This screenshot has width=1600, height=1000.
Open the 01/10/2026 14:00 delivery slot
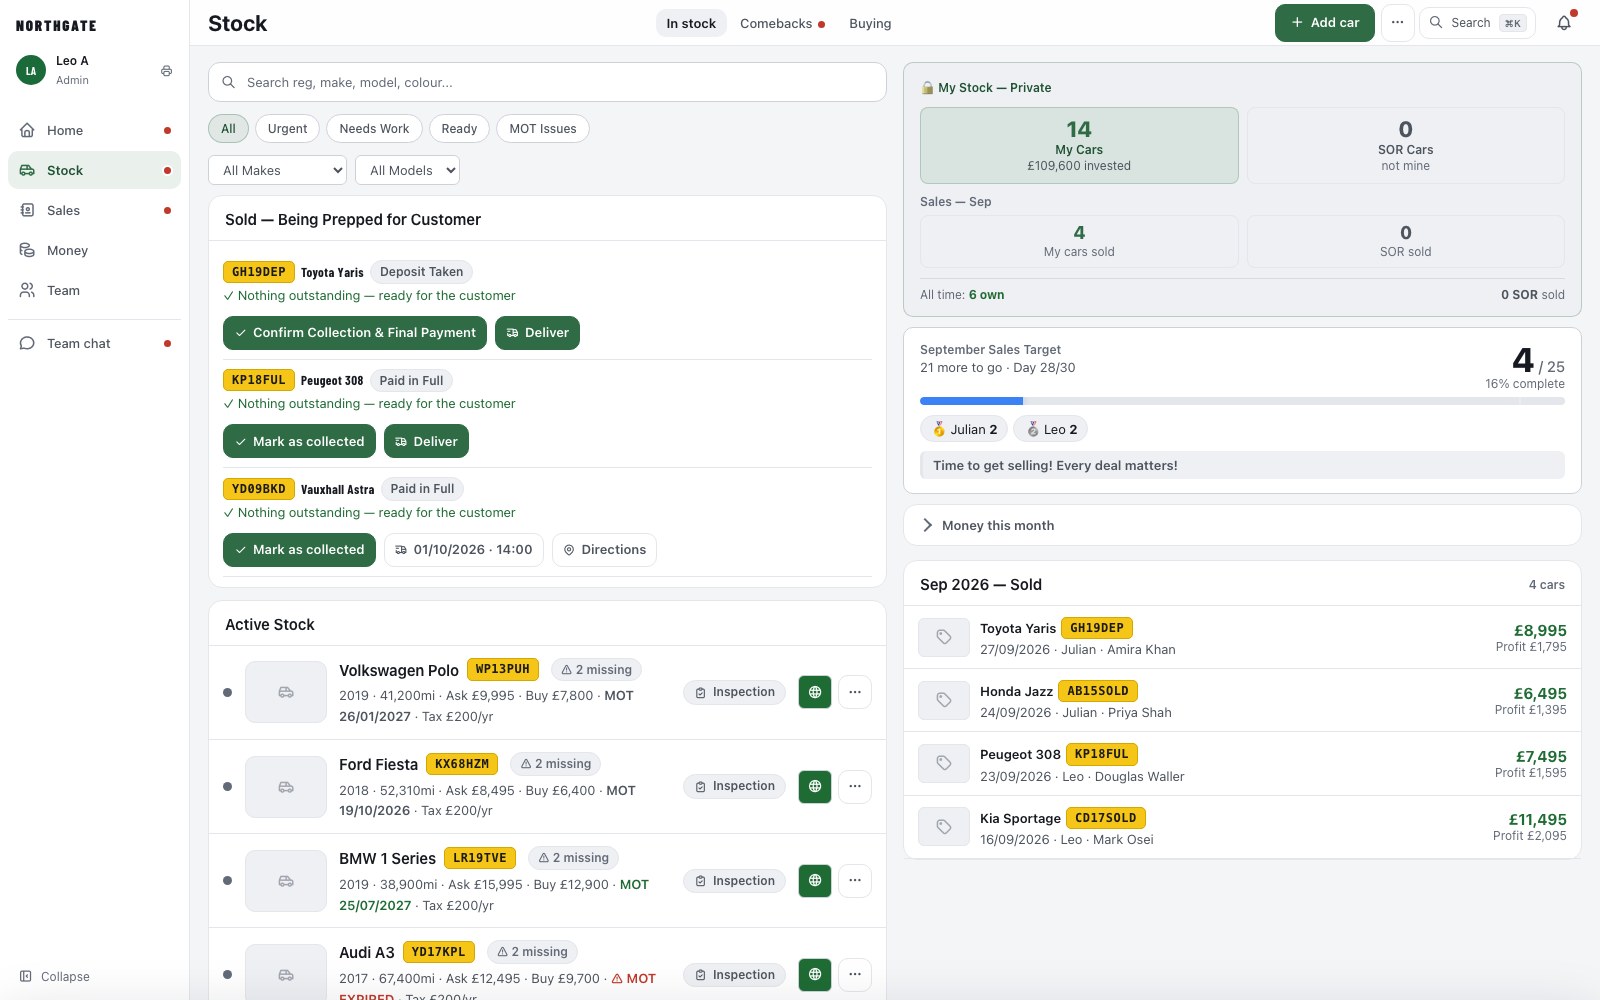click(x=464, y=550)
